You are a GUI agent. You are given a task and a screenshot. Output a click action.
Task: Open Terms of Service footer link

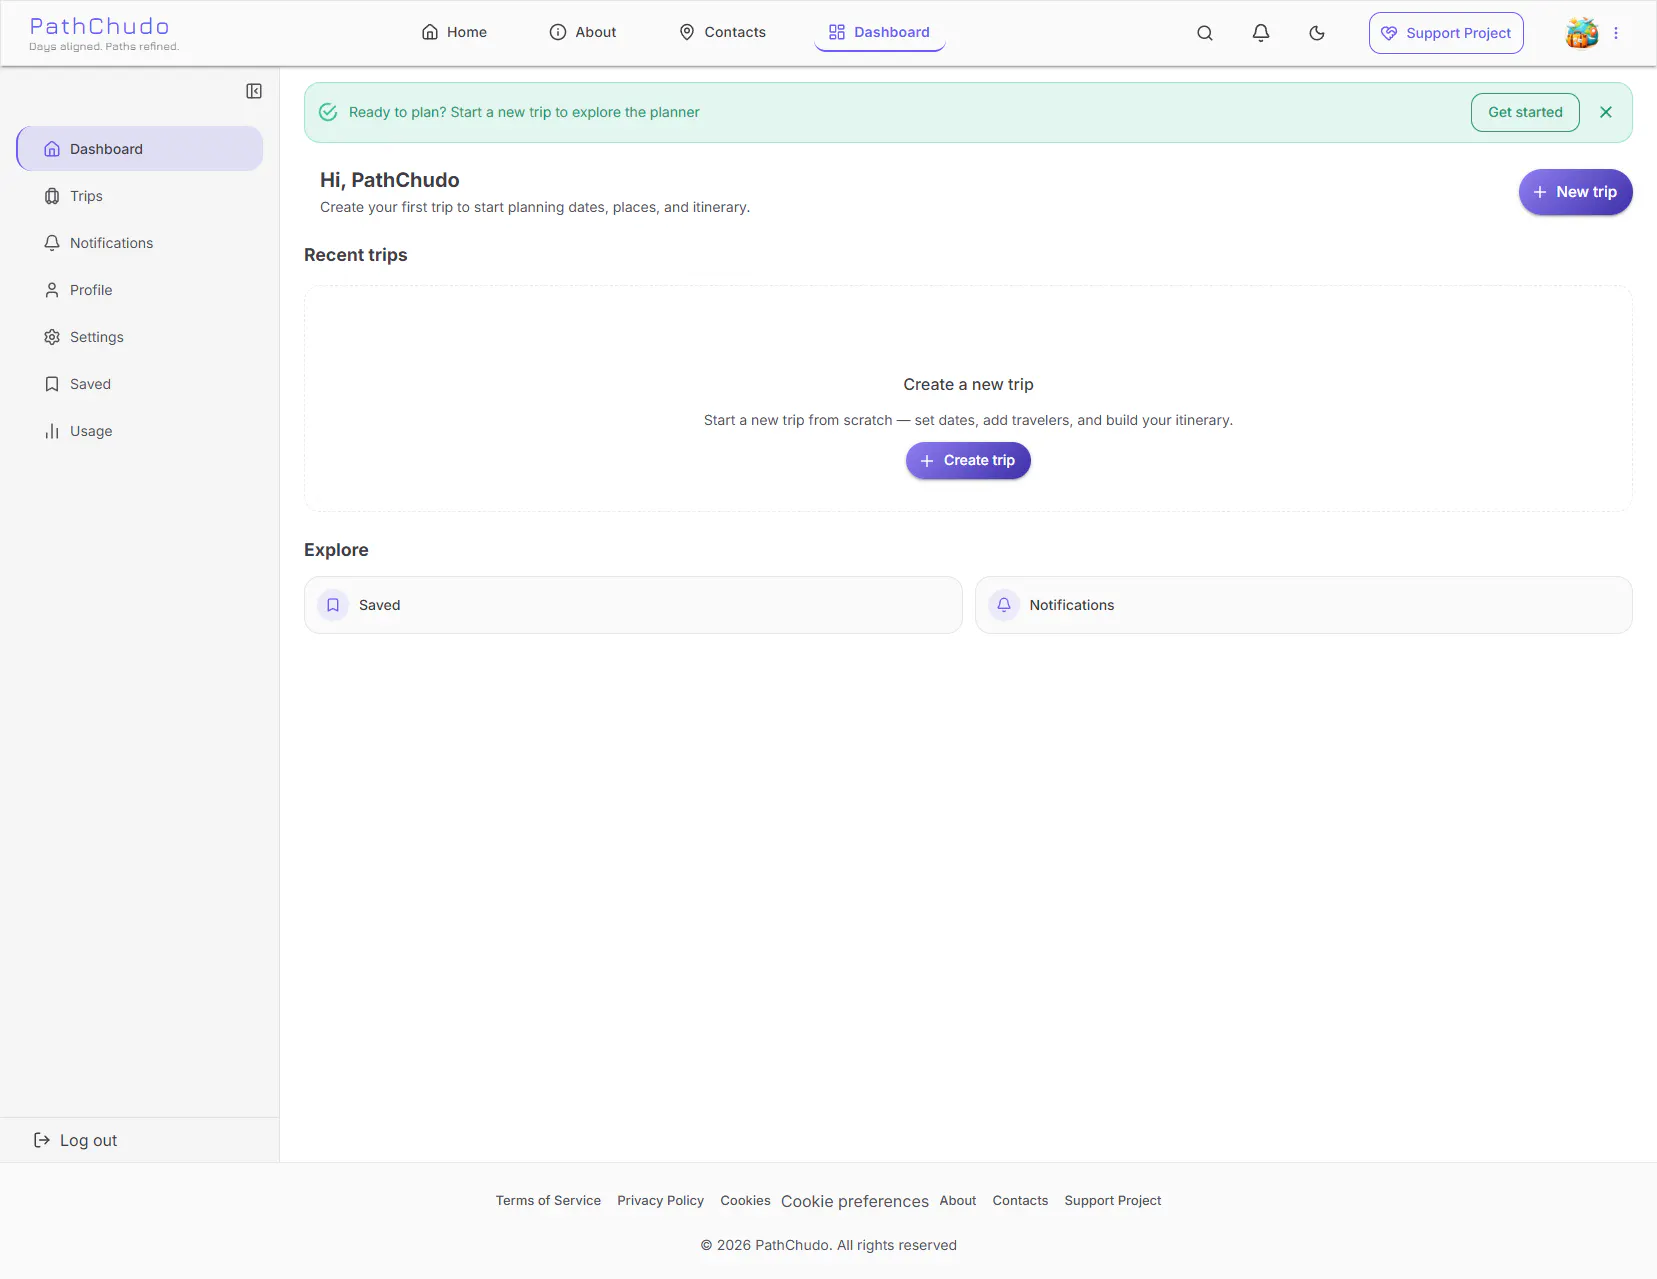548,1201
